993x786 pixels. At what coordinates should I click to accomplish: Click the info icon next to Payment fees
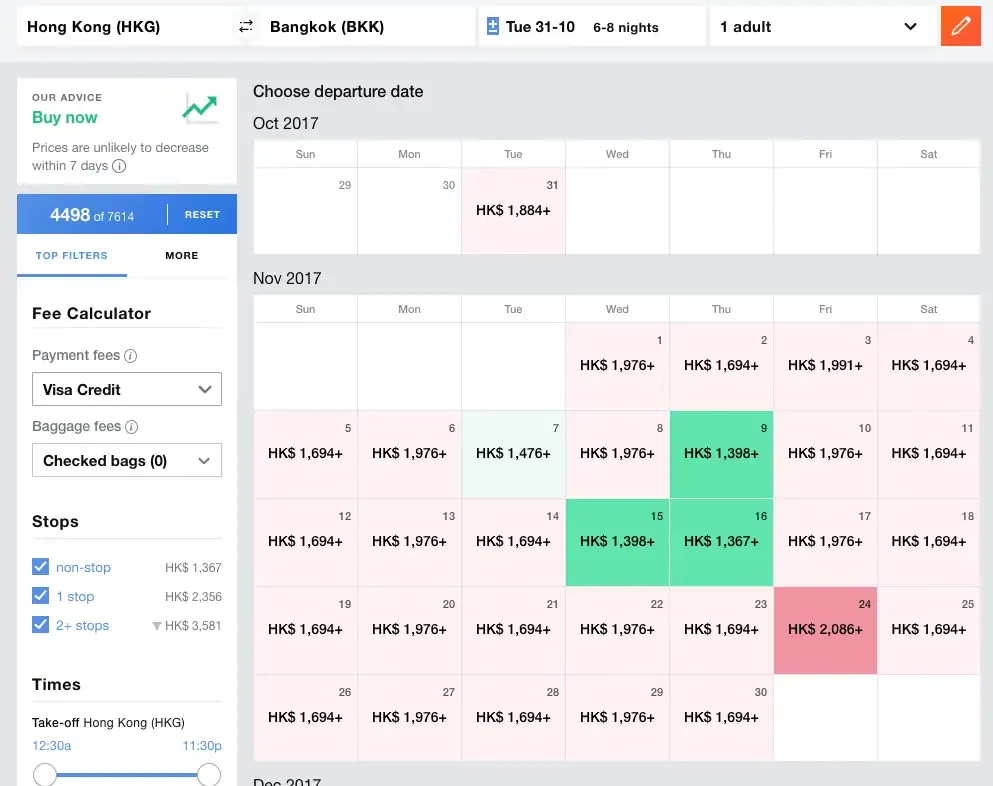(x=130, y=356)
